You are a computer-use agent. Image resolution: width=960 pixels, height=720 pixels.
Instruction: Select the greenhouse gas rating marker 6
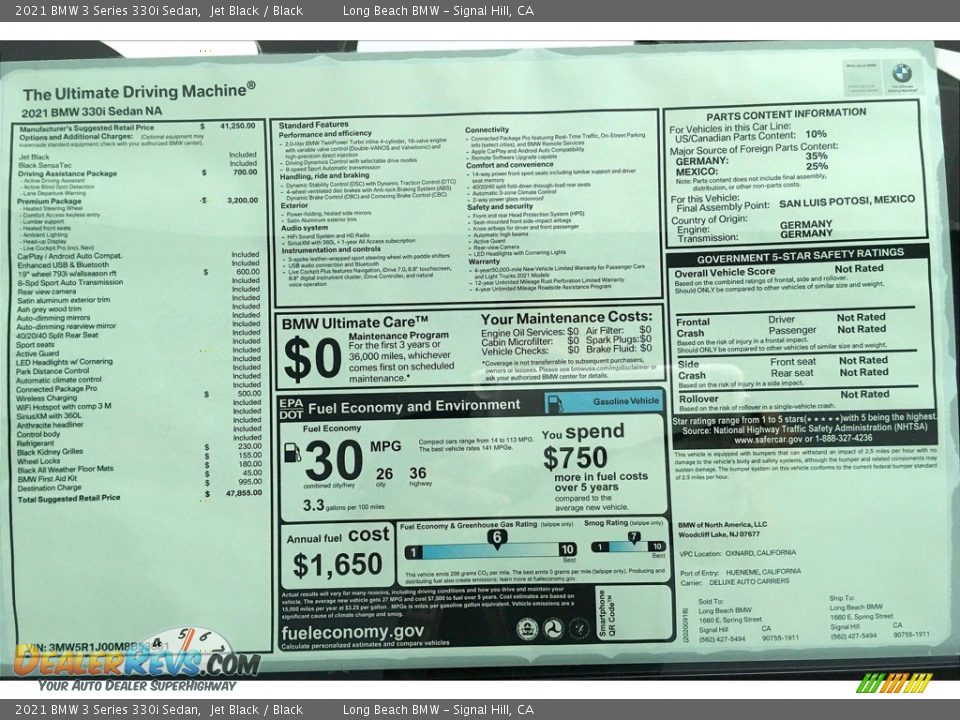[497, 538]
